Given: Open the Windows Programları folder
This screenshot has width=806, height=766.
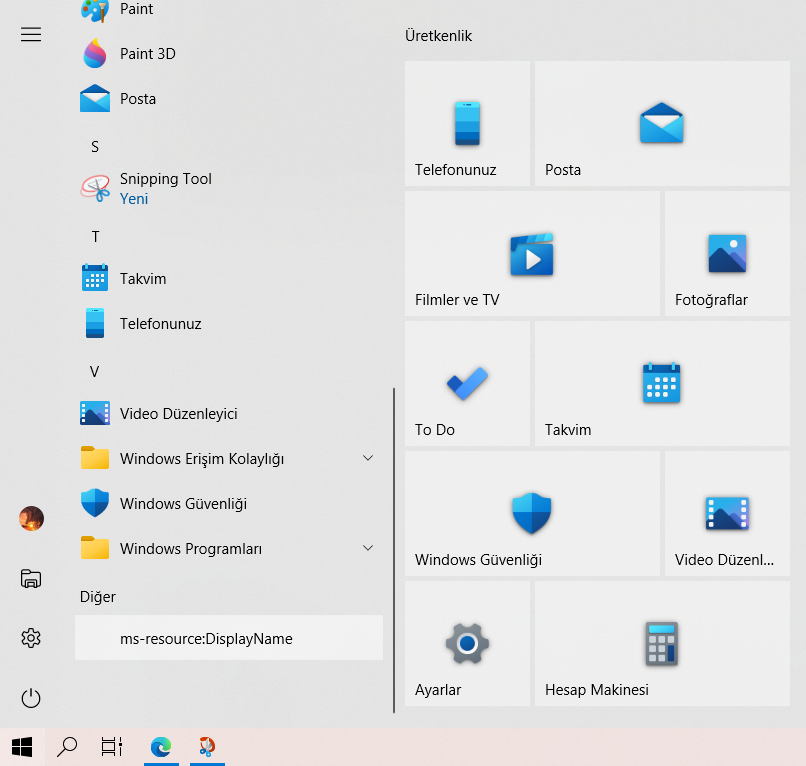Looking at the screenshot, I should pyautogui.click(x=229, y=548).
